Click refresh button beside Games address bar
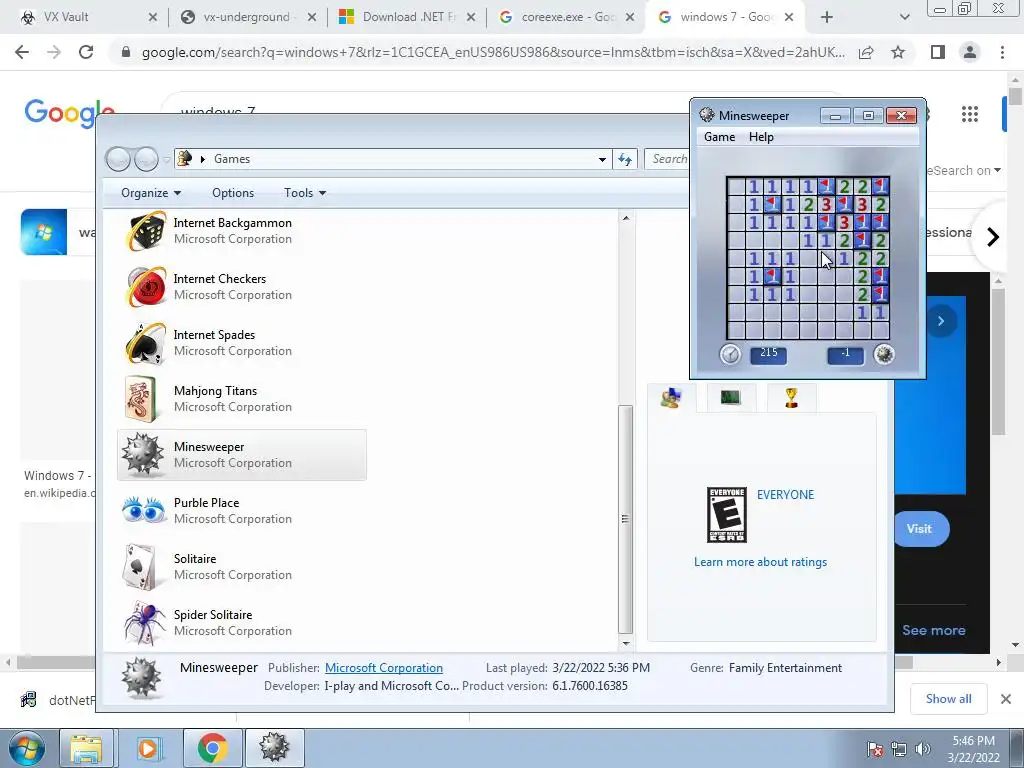Viewport: 1024px width, 768px height. pos(625,159)
